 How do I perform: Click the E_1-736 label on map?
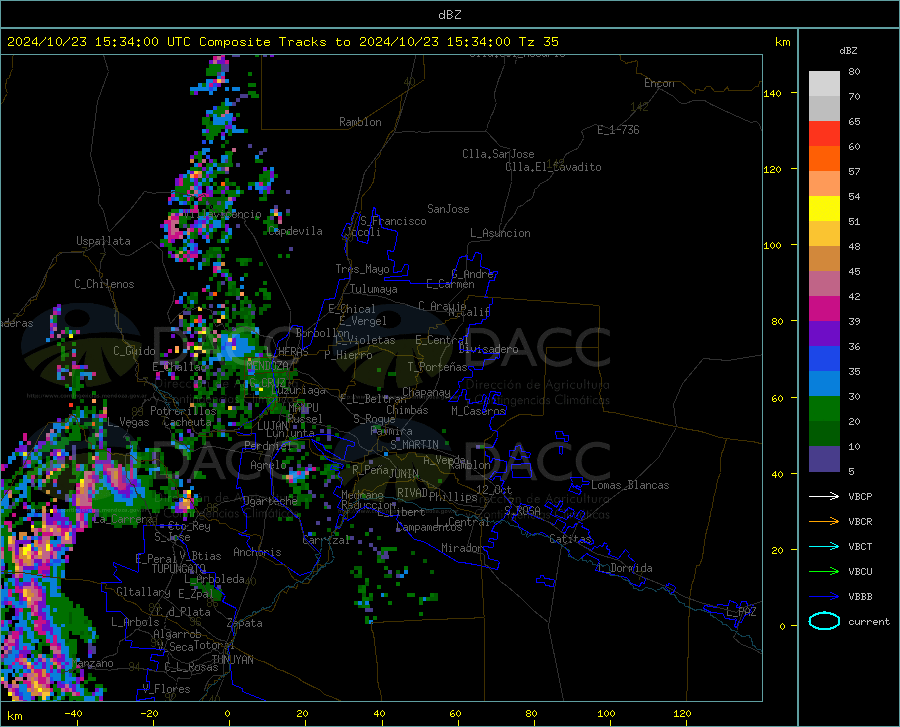(x=618, y=130)
